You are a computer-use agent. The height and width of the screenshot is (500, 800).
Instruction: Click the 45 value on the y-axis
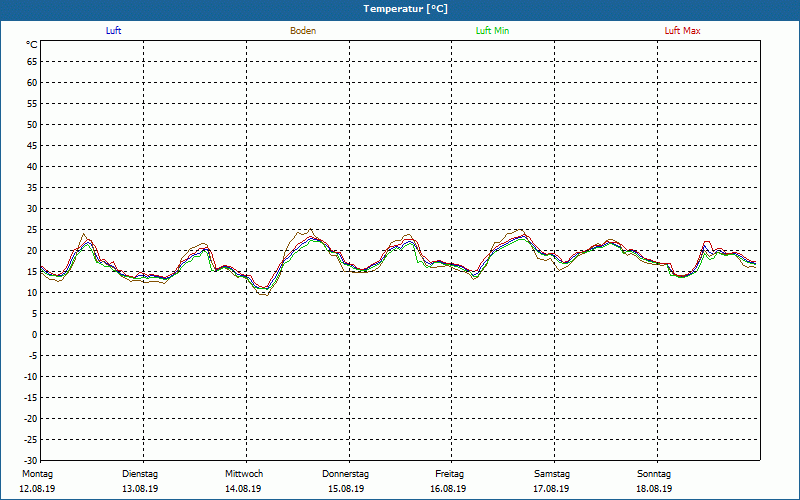coord(32,146)
